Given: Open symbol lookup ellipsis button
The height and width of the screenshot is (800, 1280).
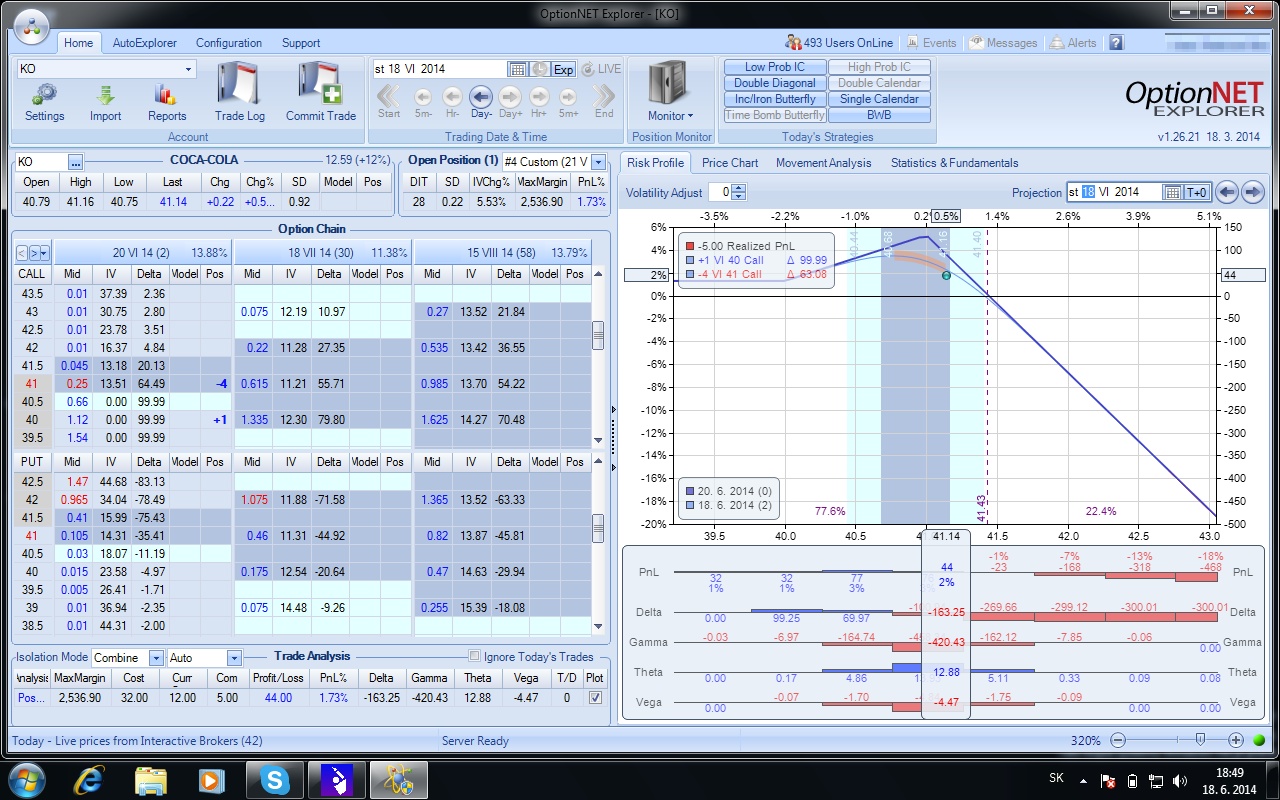Looking at the screenshot, I should coord(75,162).
